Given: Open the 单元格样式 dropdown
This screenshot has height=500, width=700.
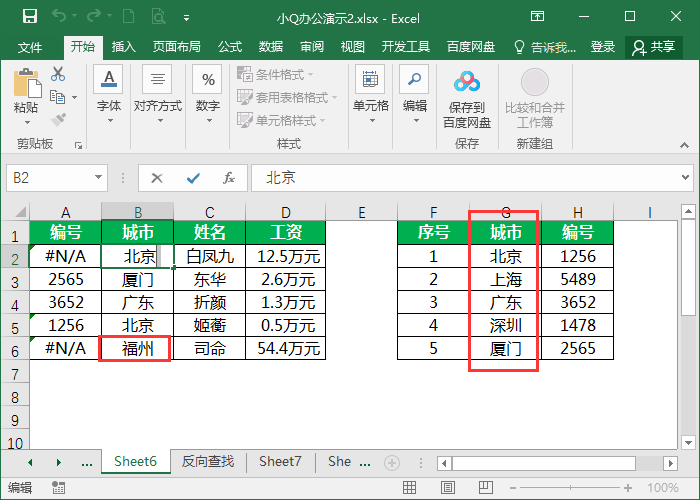Looking at the screenshot, I should (x=281, y=120).
